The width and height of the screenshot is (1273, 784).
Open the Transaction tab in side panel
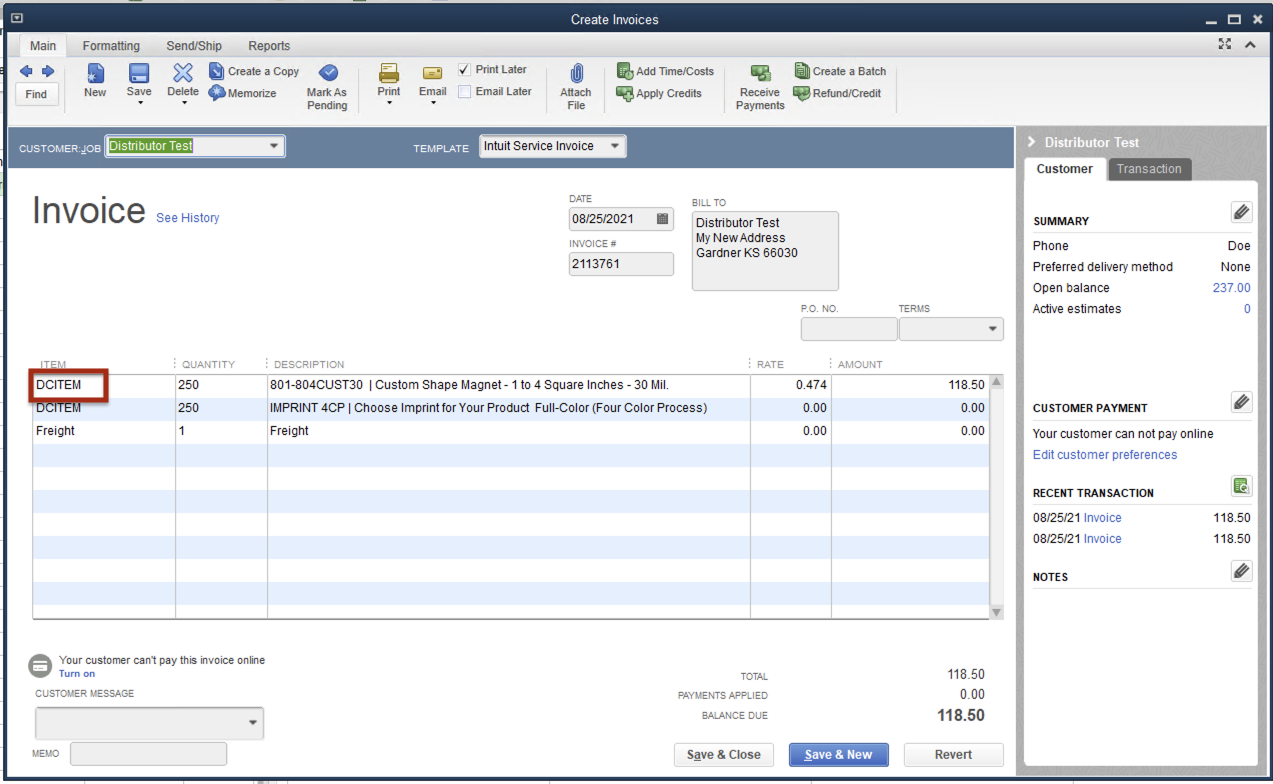coord(1149,169)
